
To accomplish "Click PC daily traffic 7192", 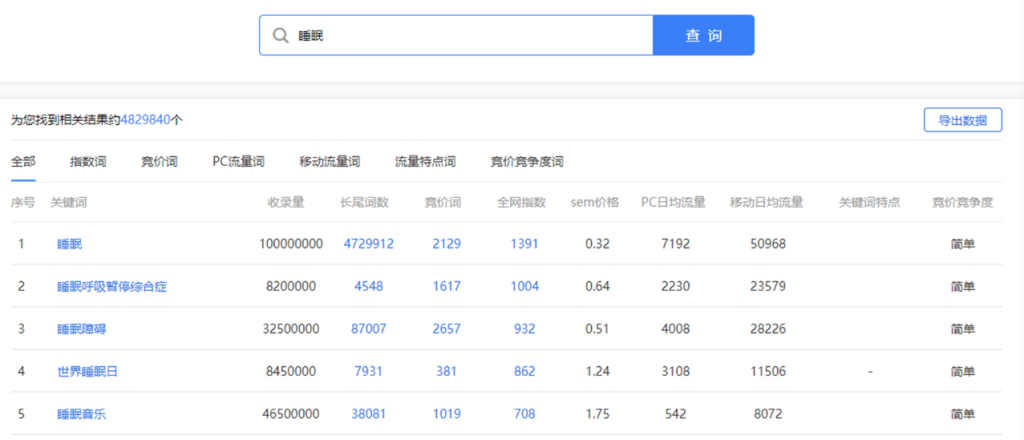I will [675, 244].
